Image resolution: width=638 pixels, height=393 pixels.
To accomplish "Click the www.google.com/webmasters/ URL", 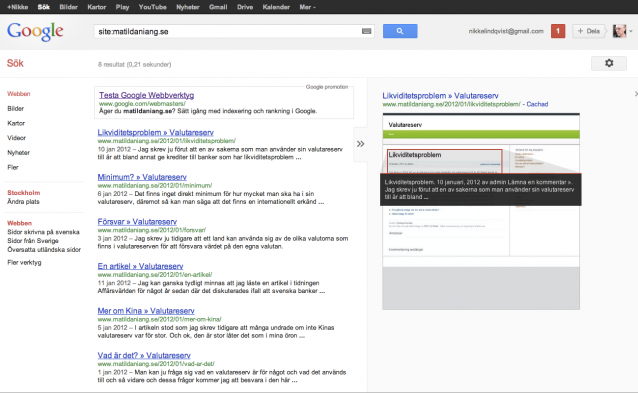I will tap(142, 104).
